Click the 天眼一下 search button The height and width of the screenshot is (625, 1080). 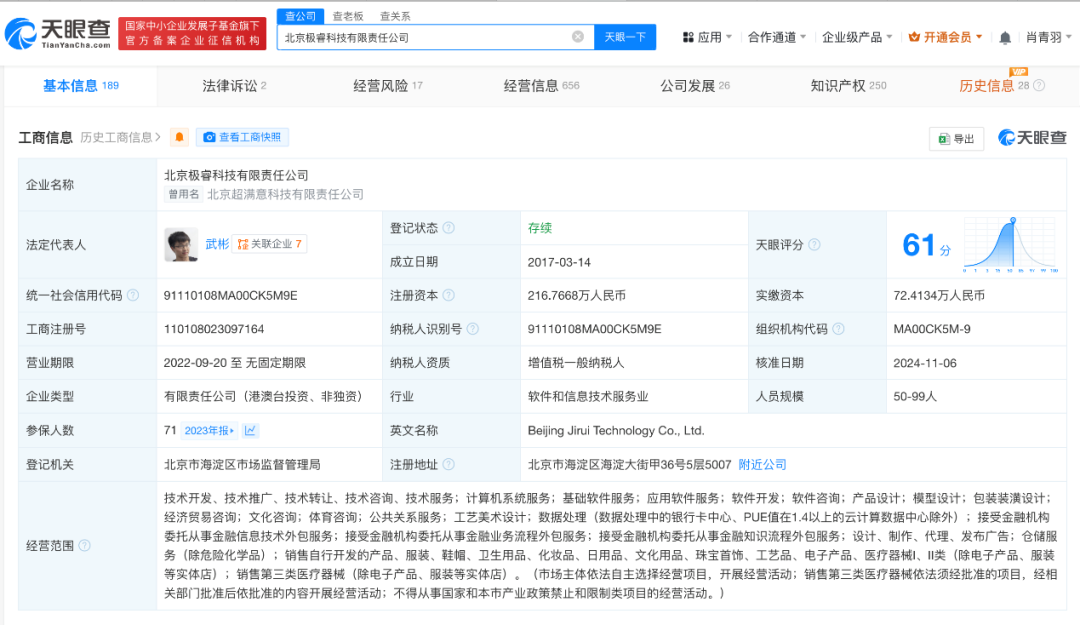[625, 37]
